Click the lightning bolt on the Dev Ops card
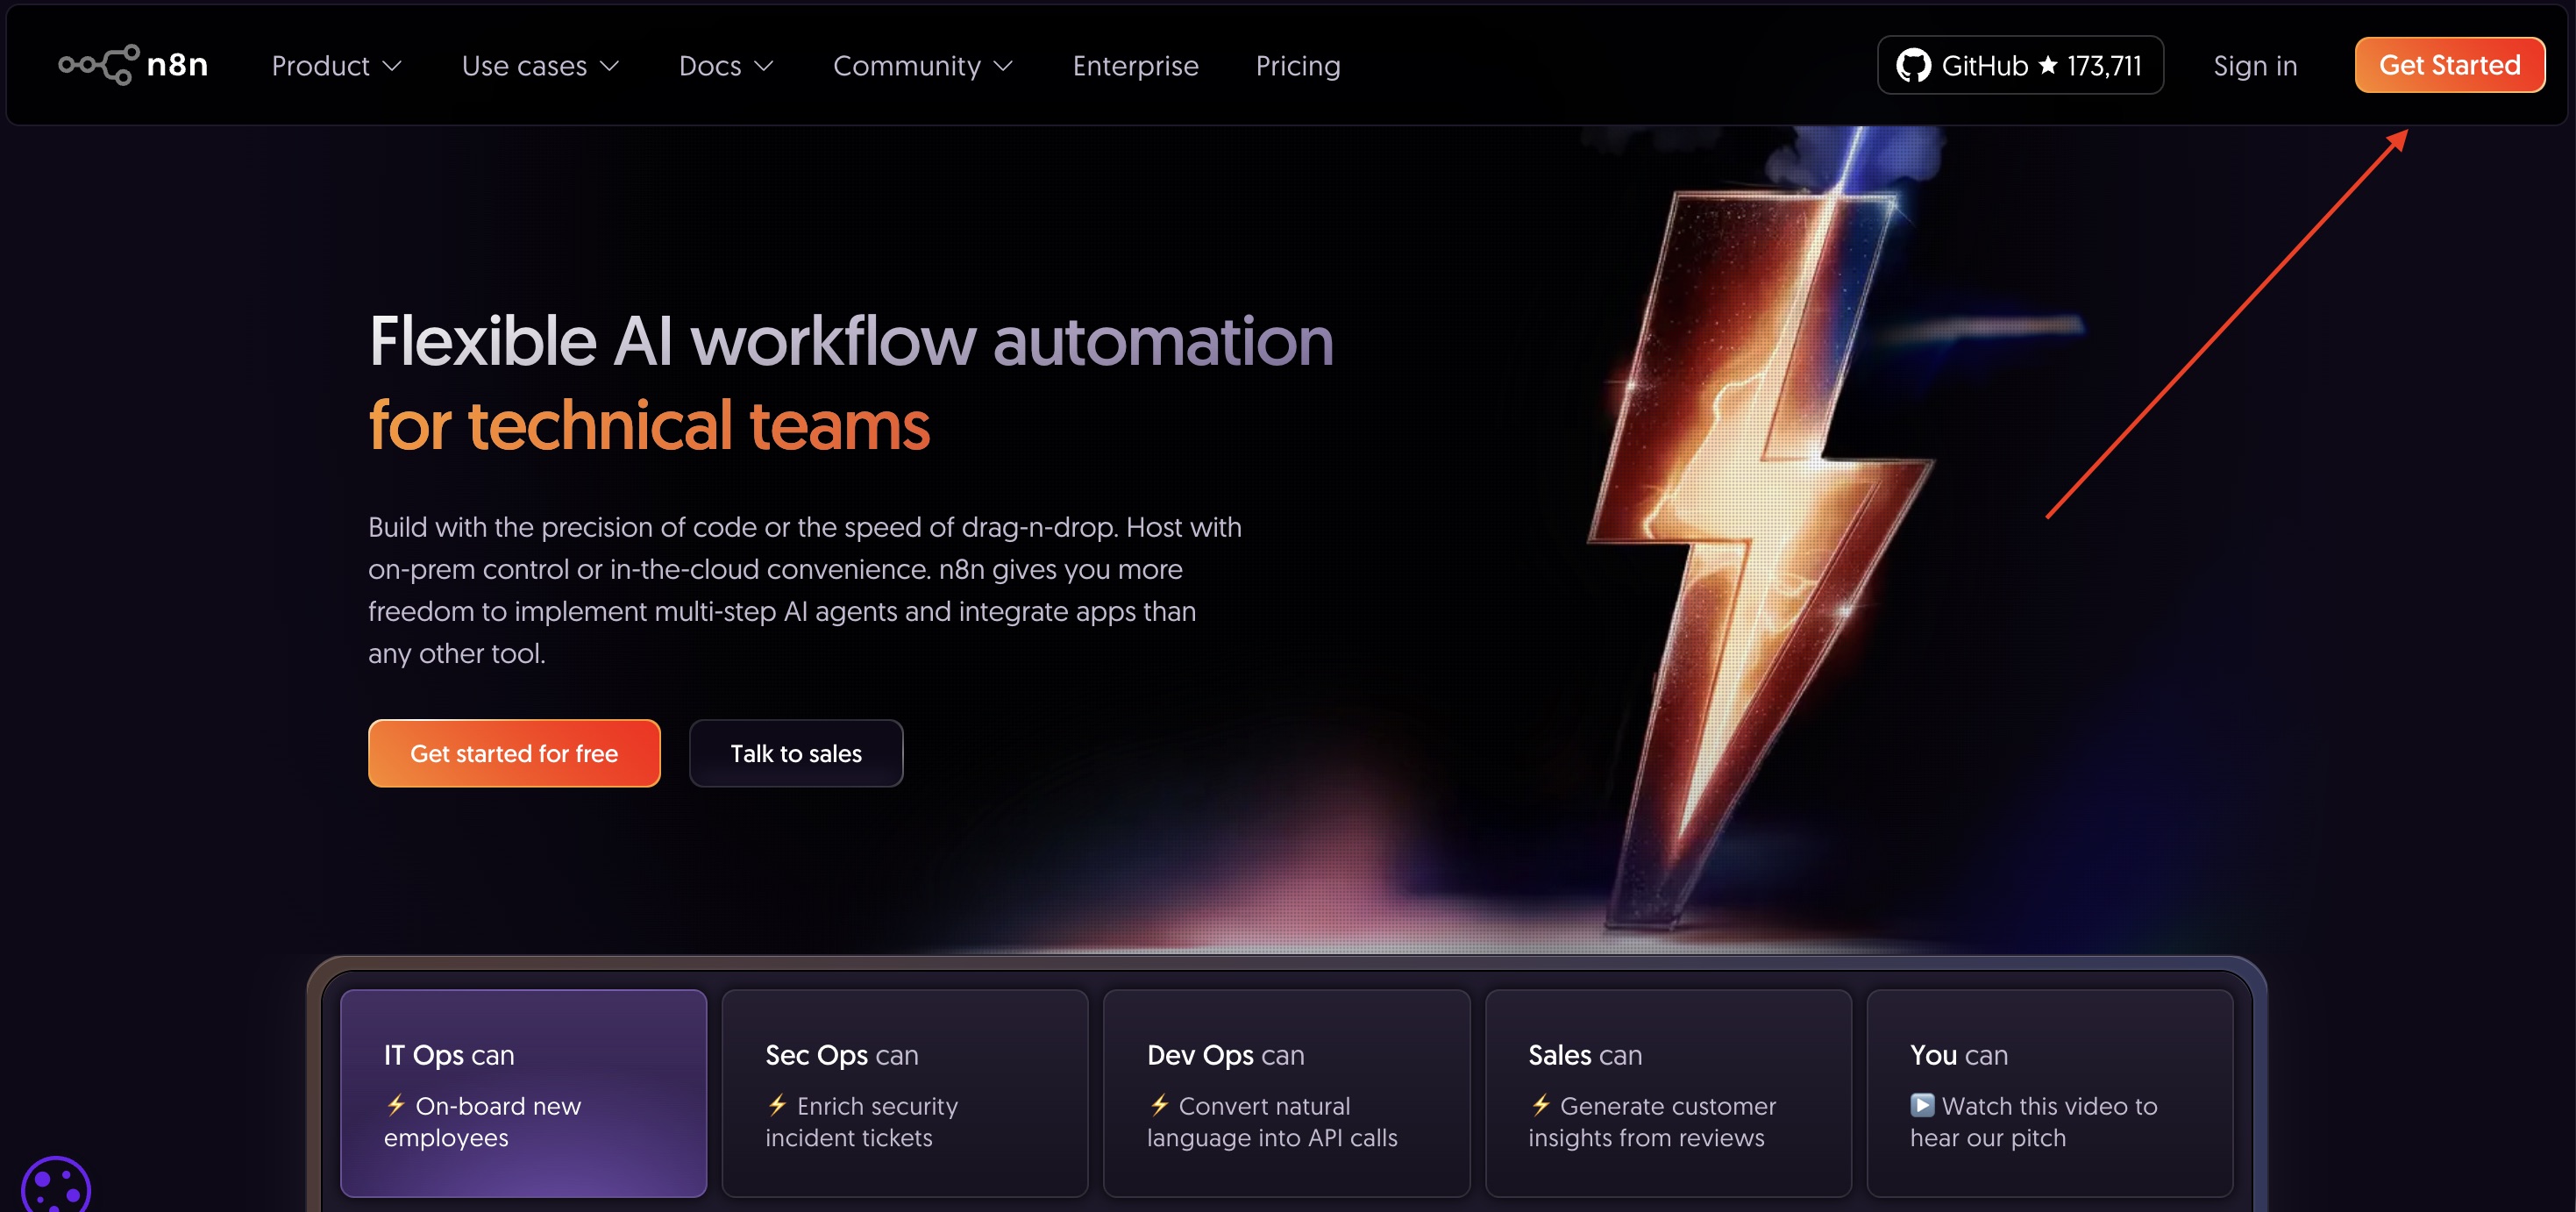 (x=1159, y=1106)
